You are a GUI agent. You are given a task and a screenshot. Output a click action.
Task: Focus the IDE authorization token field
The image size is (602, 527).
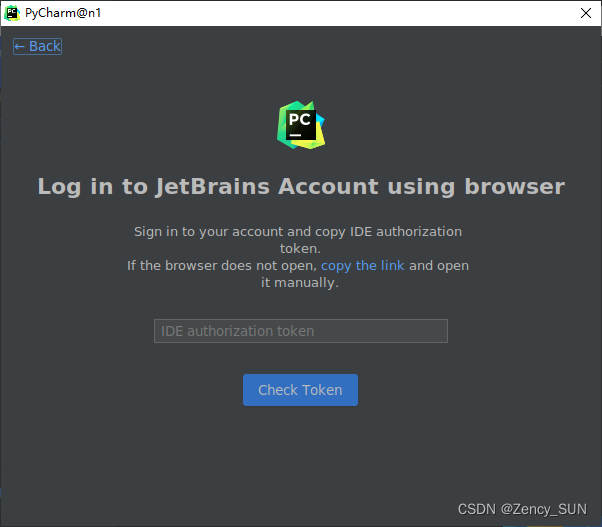point(301,331)
